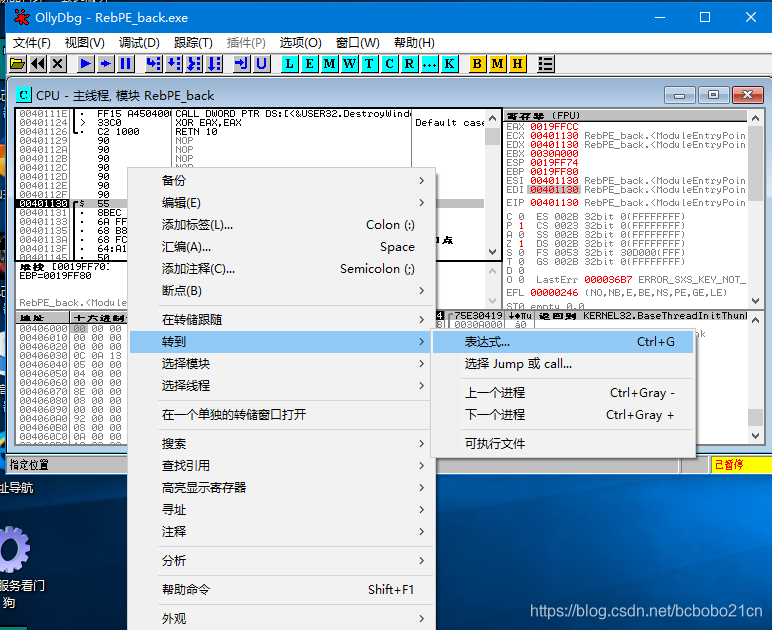The width and height of the screenshot is (772, 630).
Task: Click the down arrow of registers pane scrollbar
Action: point(756,300)
